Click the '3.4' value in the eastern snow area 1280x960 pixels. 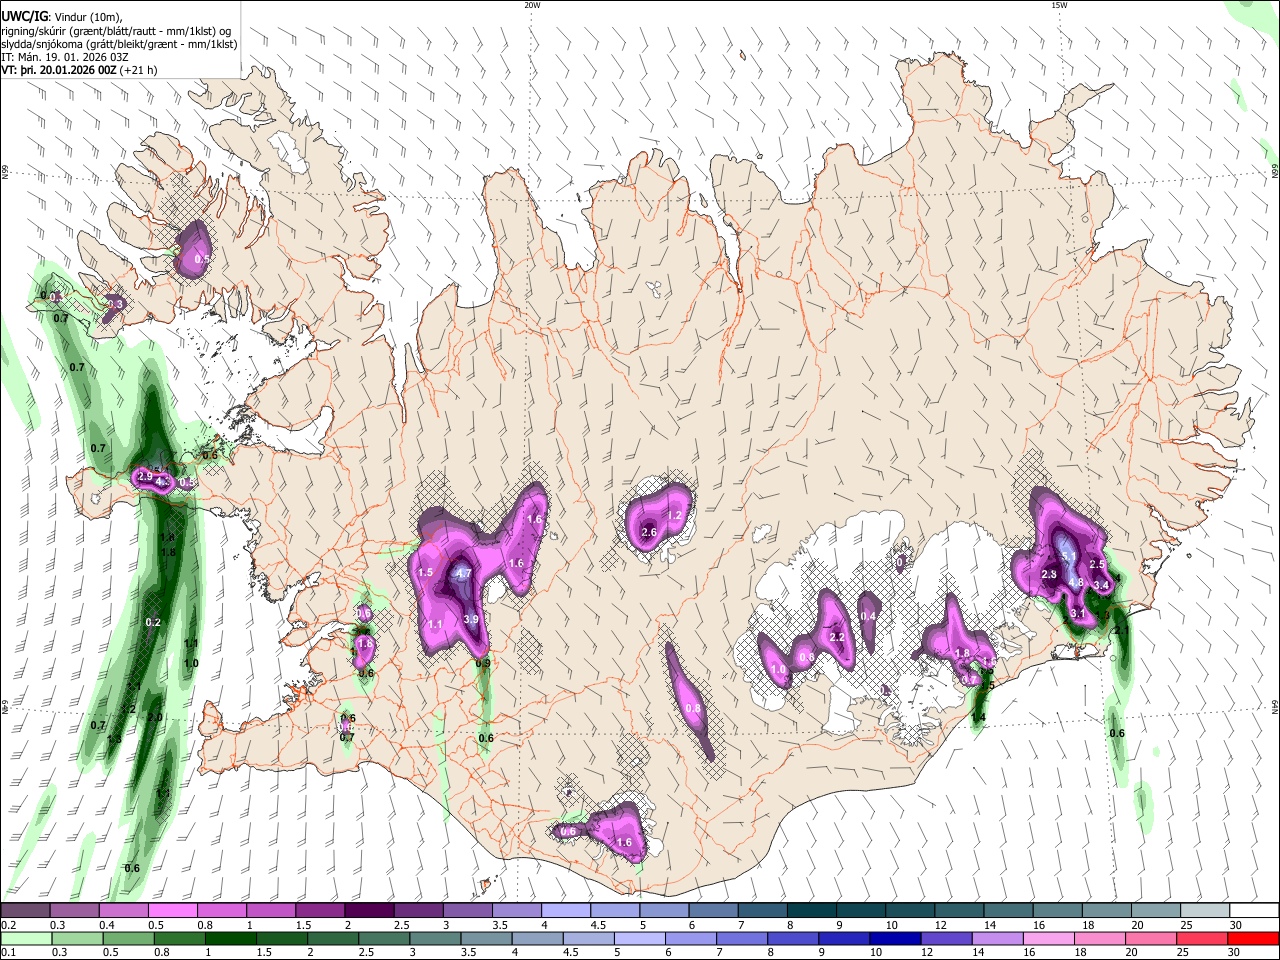1101,585
